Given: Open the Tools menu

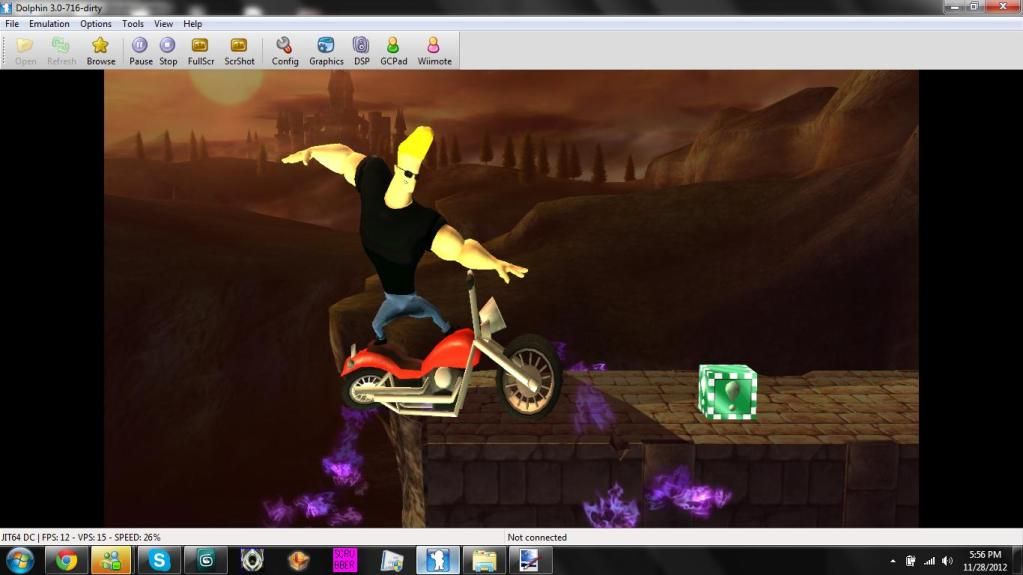Looking at the screenshot, I should tap(132, 23).
